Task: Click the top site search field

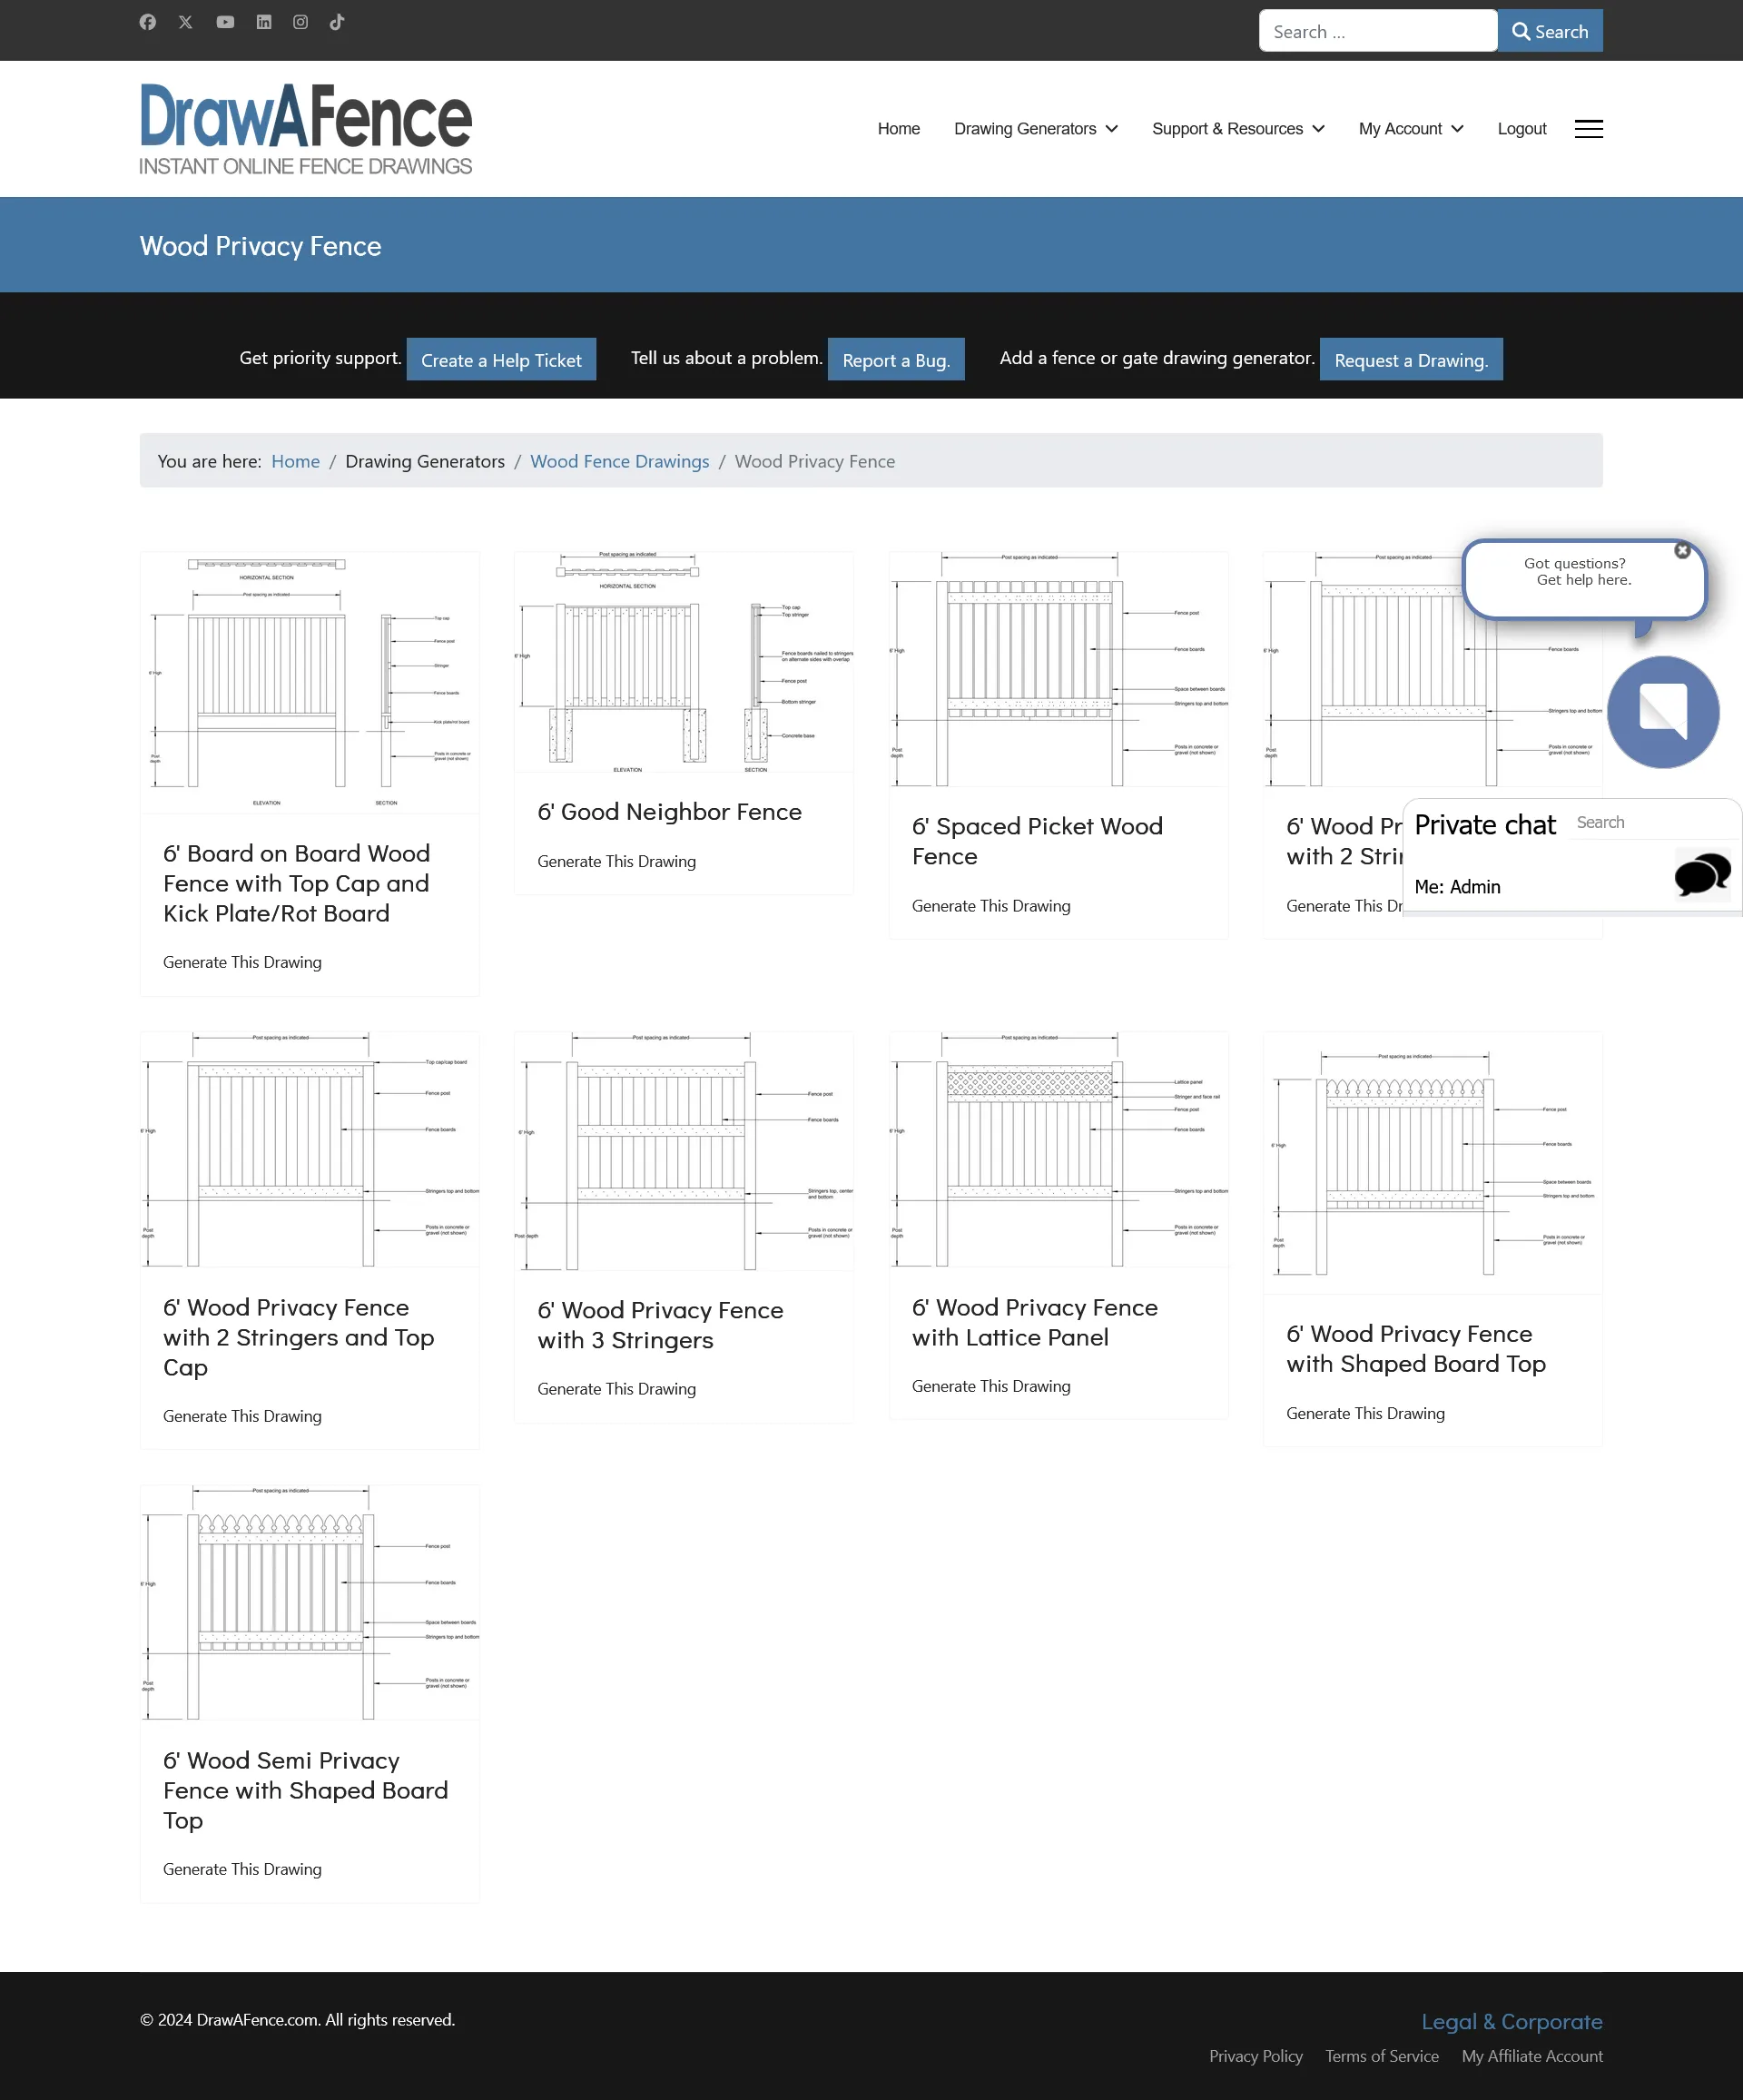Action: pos(1377,31)
